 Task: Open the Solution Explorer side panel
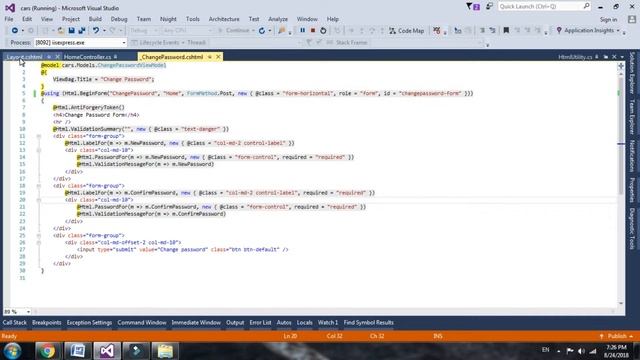632,73
